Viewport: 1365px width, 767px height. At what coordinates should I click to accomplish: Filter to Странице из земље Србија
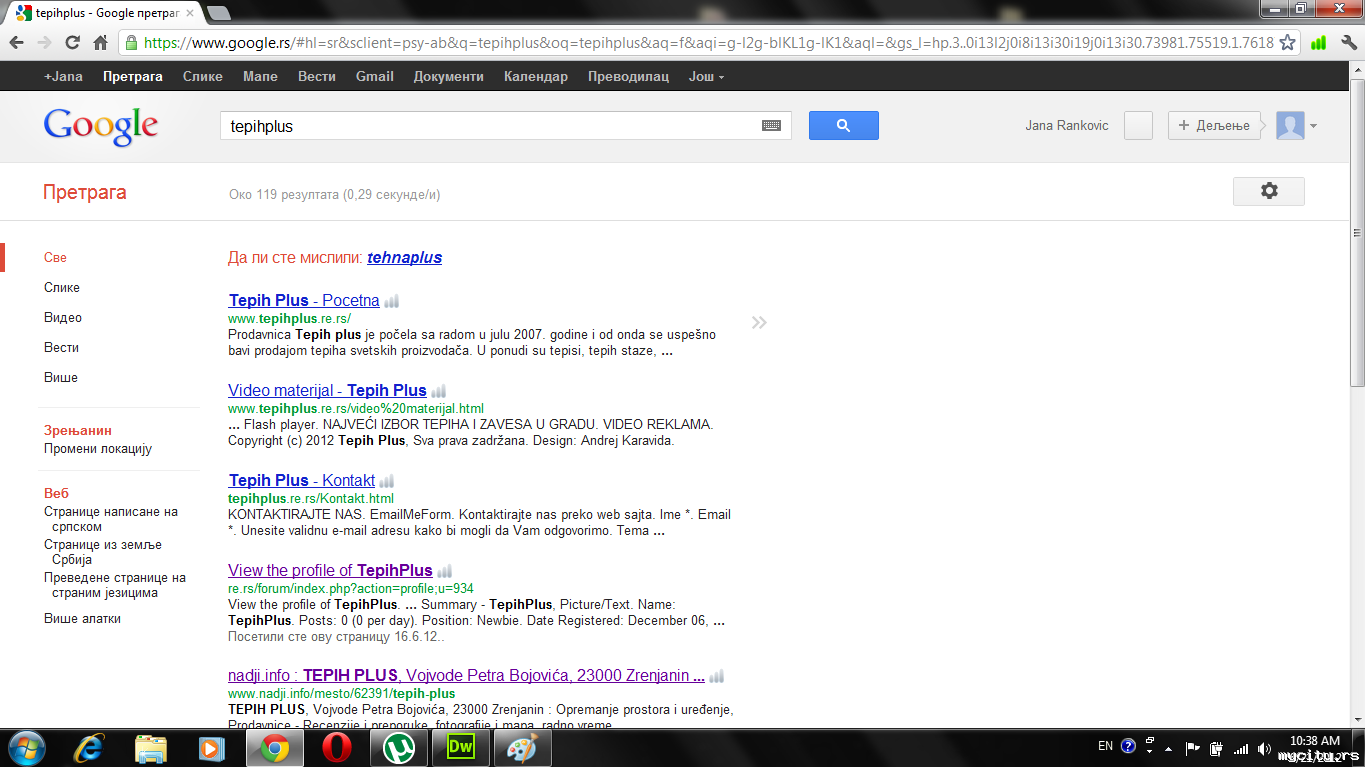103,552
